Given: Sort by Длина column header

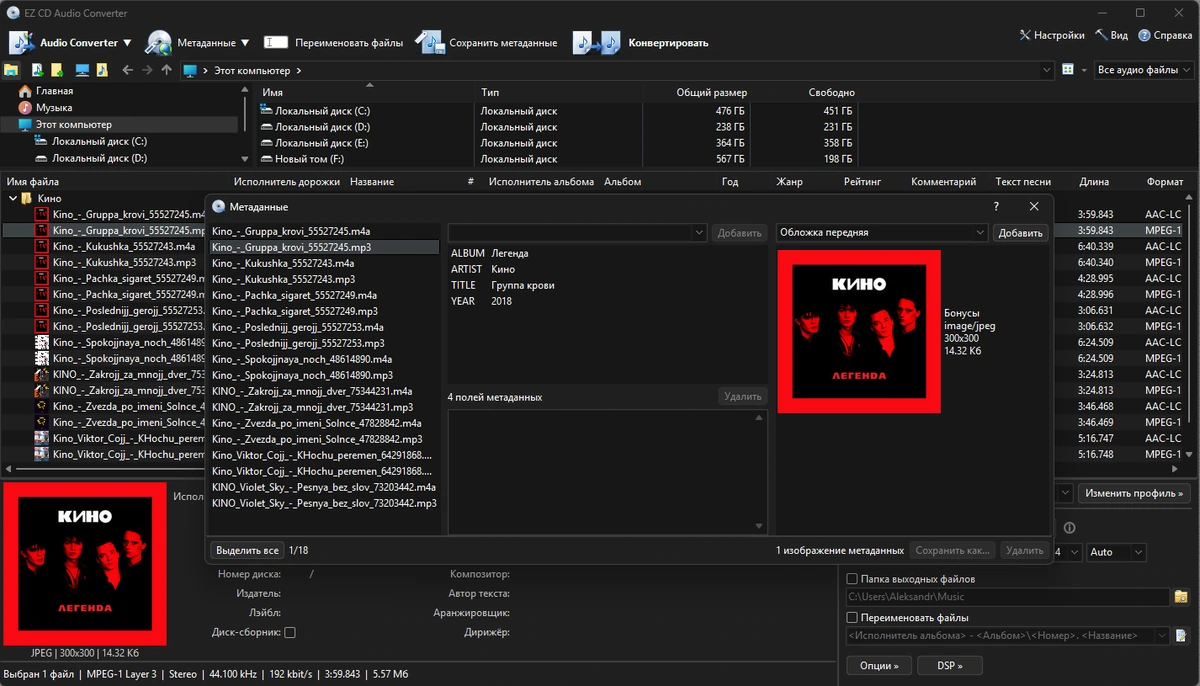Looking at the screenshot, I should [x=1094, y=182].
